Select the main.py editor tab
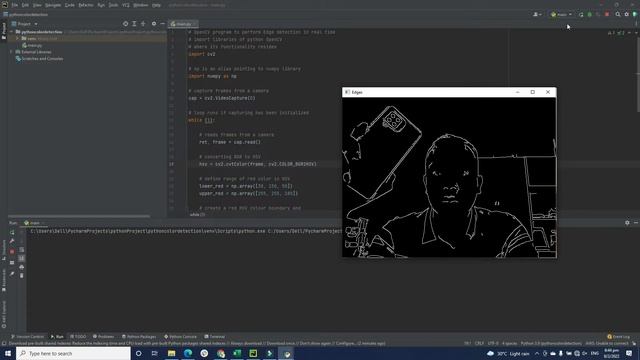The width and height of the screenshot is (640, 360). (183, 24)
